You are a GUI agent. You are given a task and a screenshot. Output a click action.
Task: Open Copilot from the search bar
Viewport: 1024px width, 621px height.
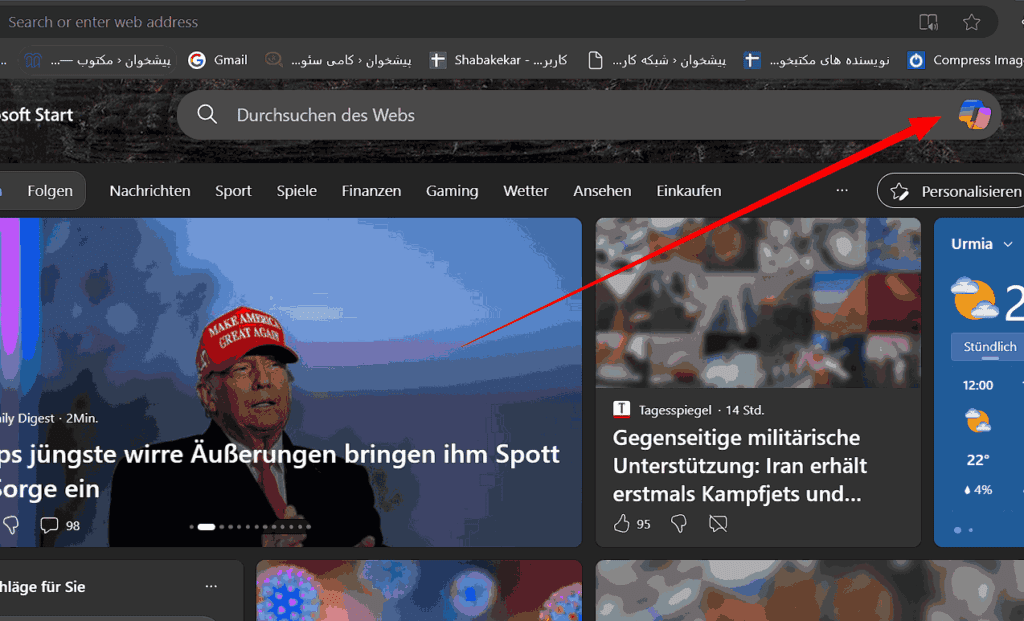pos(973,115)
